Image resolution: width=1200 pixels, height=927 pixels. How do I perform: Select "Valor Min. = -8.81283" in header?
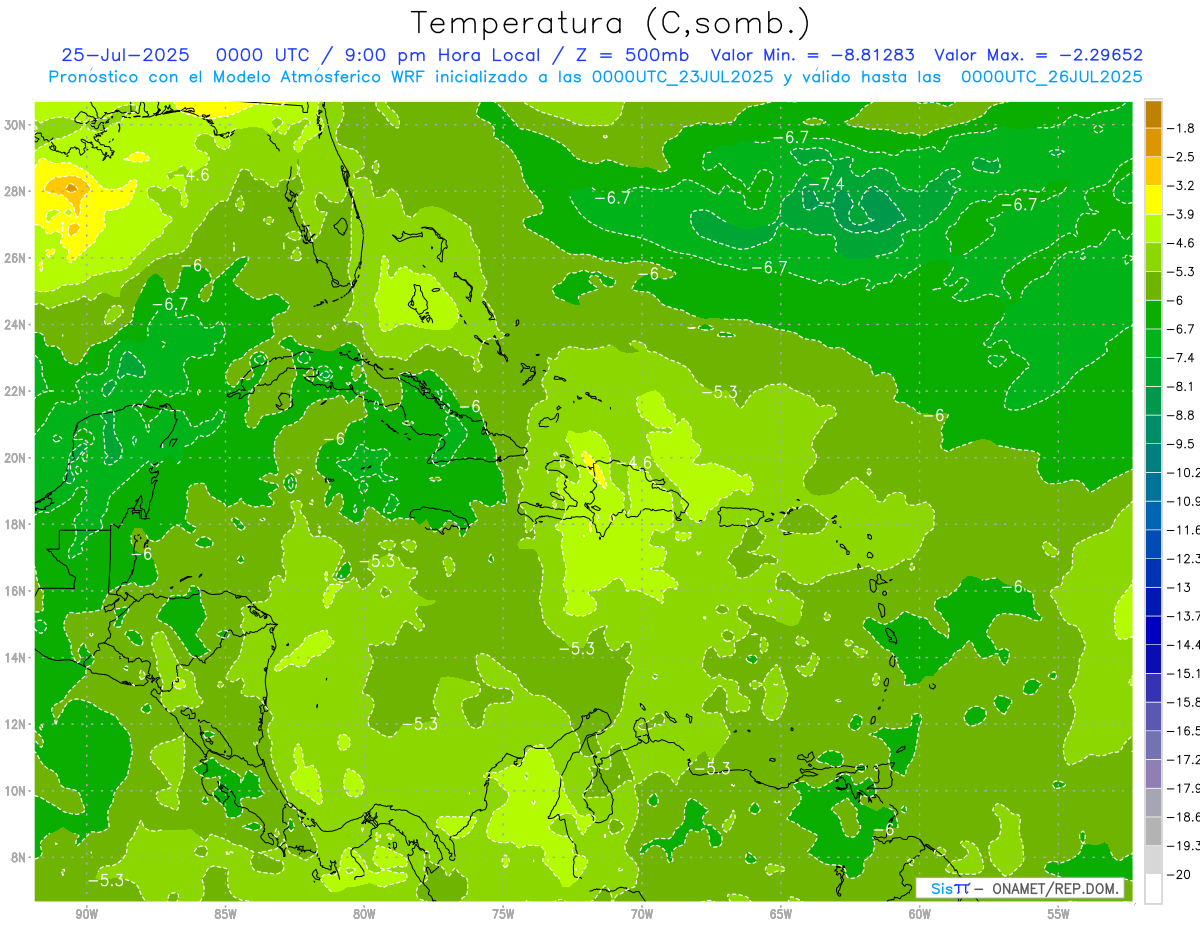812,55
